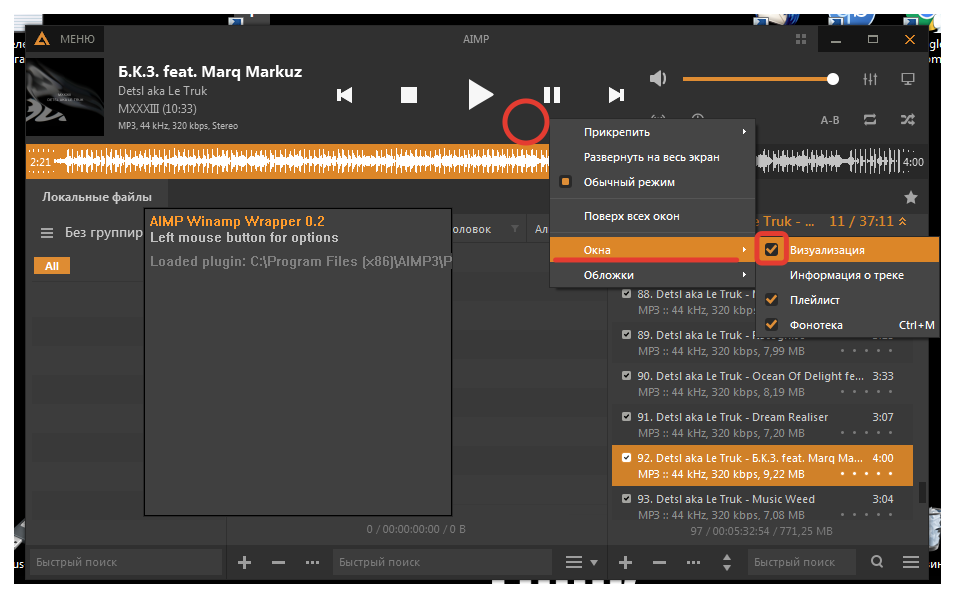The width and height of the screenshot is (954, 605).
Task: Uncheck track 93 Music Weed checkbox
Action: [627, 498]
